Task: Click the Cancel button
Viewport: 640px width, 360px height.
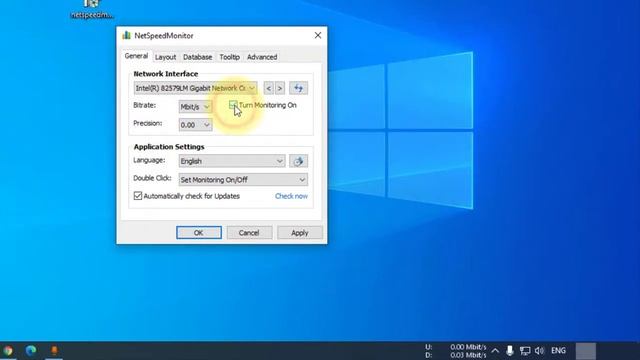Action: (x=249, y=233)
